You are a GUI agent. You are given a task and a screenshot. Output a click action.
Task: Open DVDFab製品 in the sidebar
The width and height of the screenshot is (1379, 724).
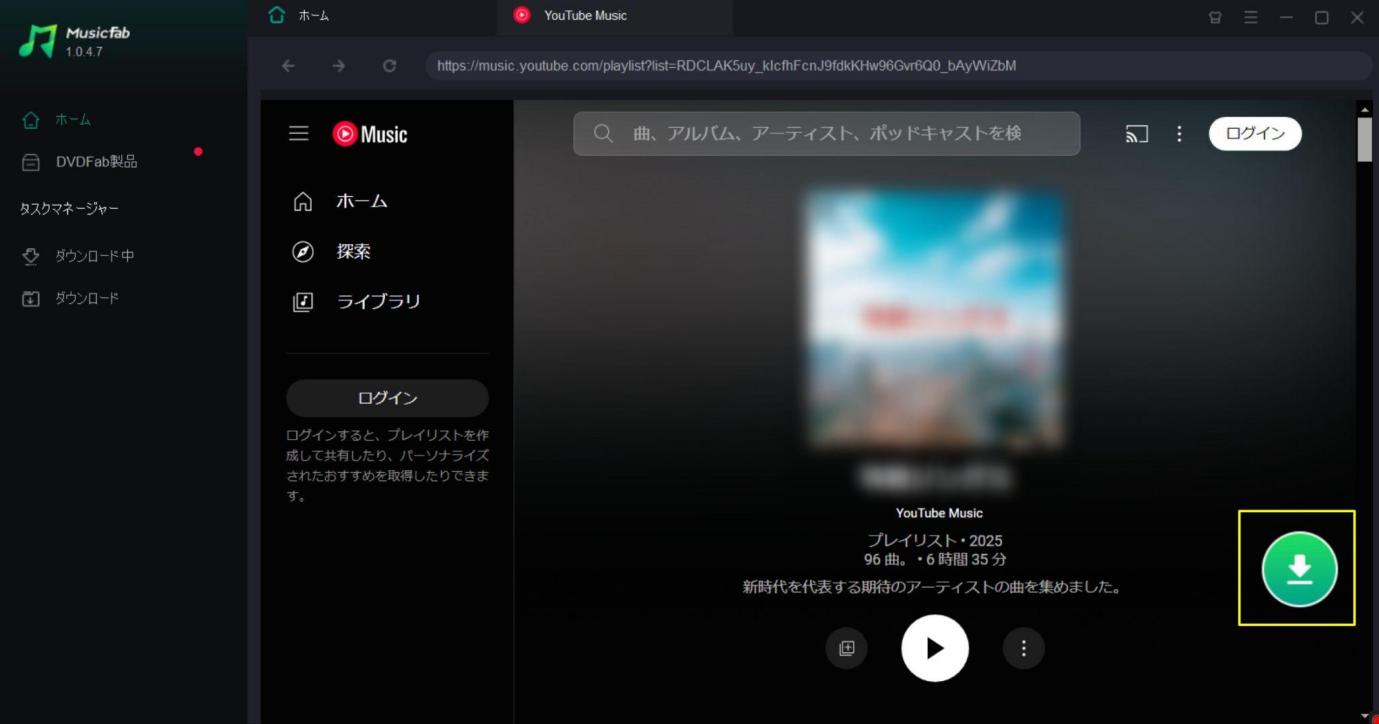80,162
